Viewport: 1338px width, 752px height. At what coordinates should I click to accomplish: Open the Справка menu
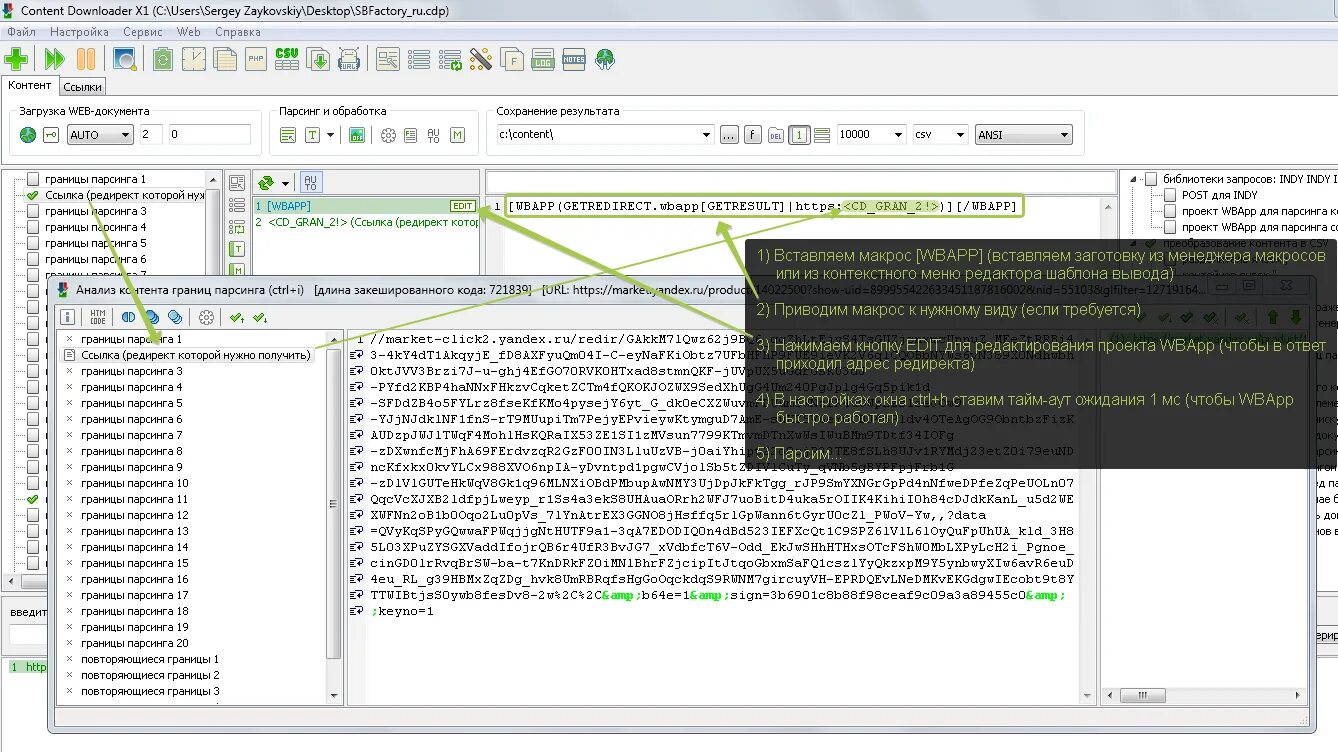pos(237,32)
